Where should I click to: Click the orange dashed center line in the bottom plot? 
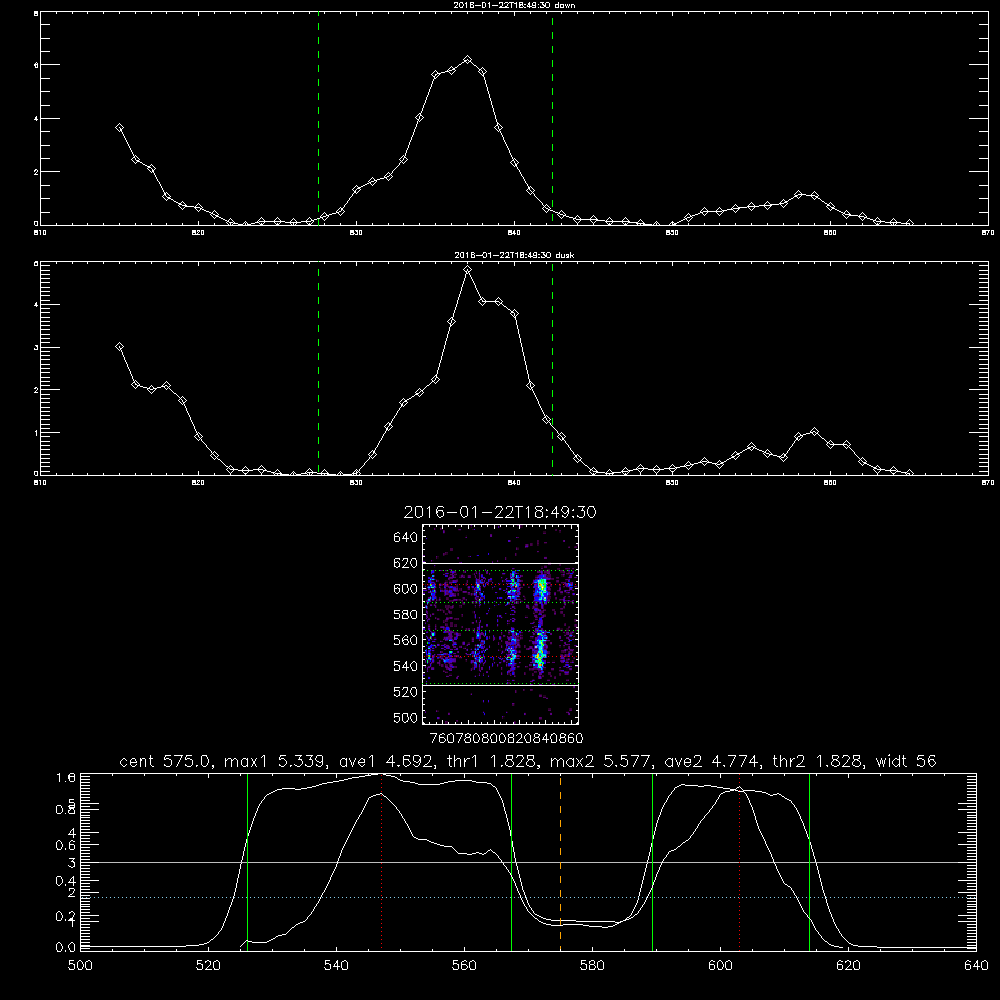pos(561,861)
